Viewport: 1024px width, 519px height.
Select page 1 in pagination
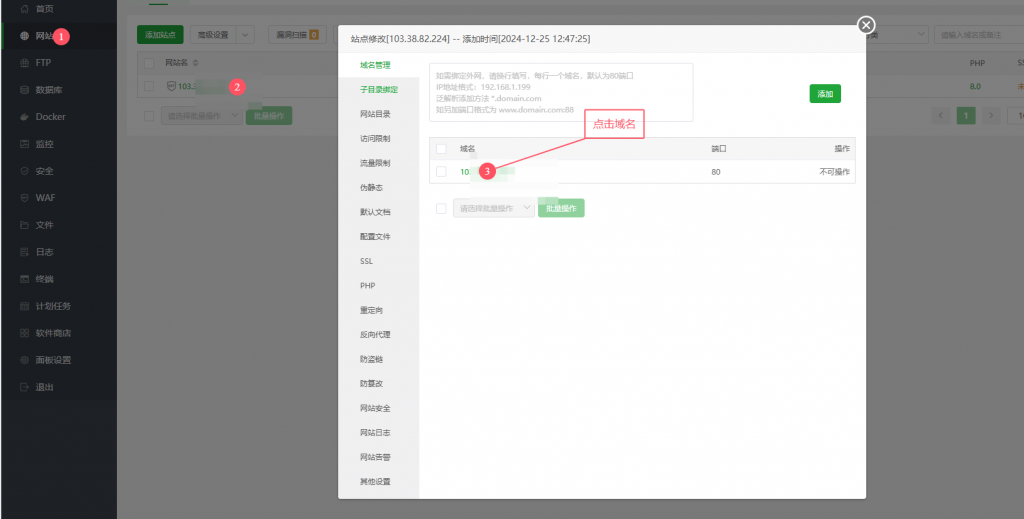point(966,116)
